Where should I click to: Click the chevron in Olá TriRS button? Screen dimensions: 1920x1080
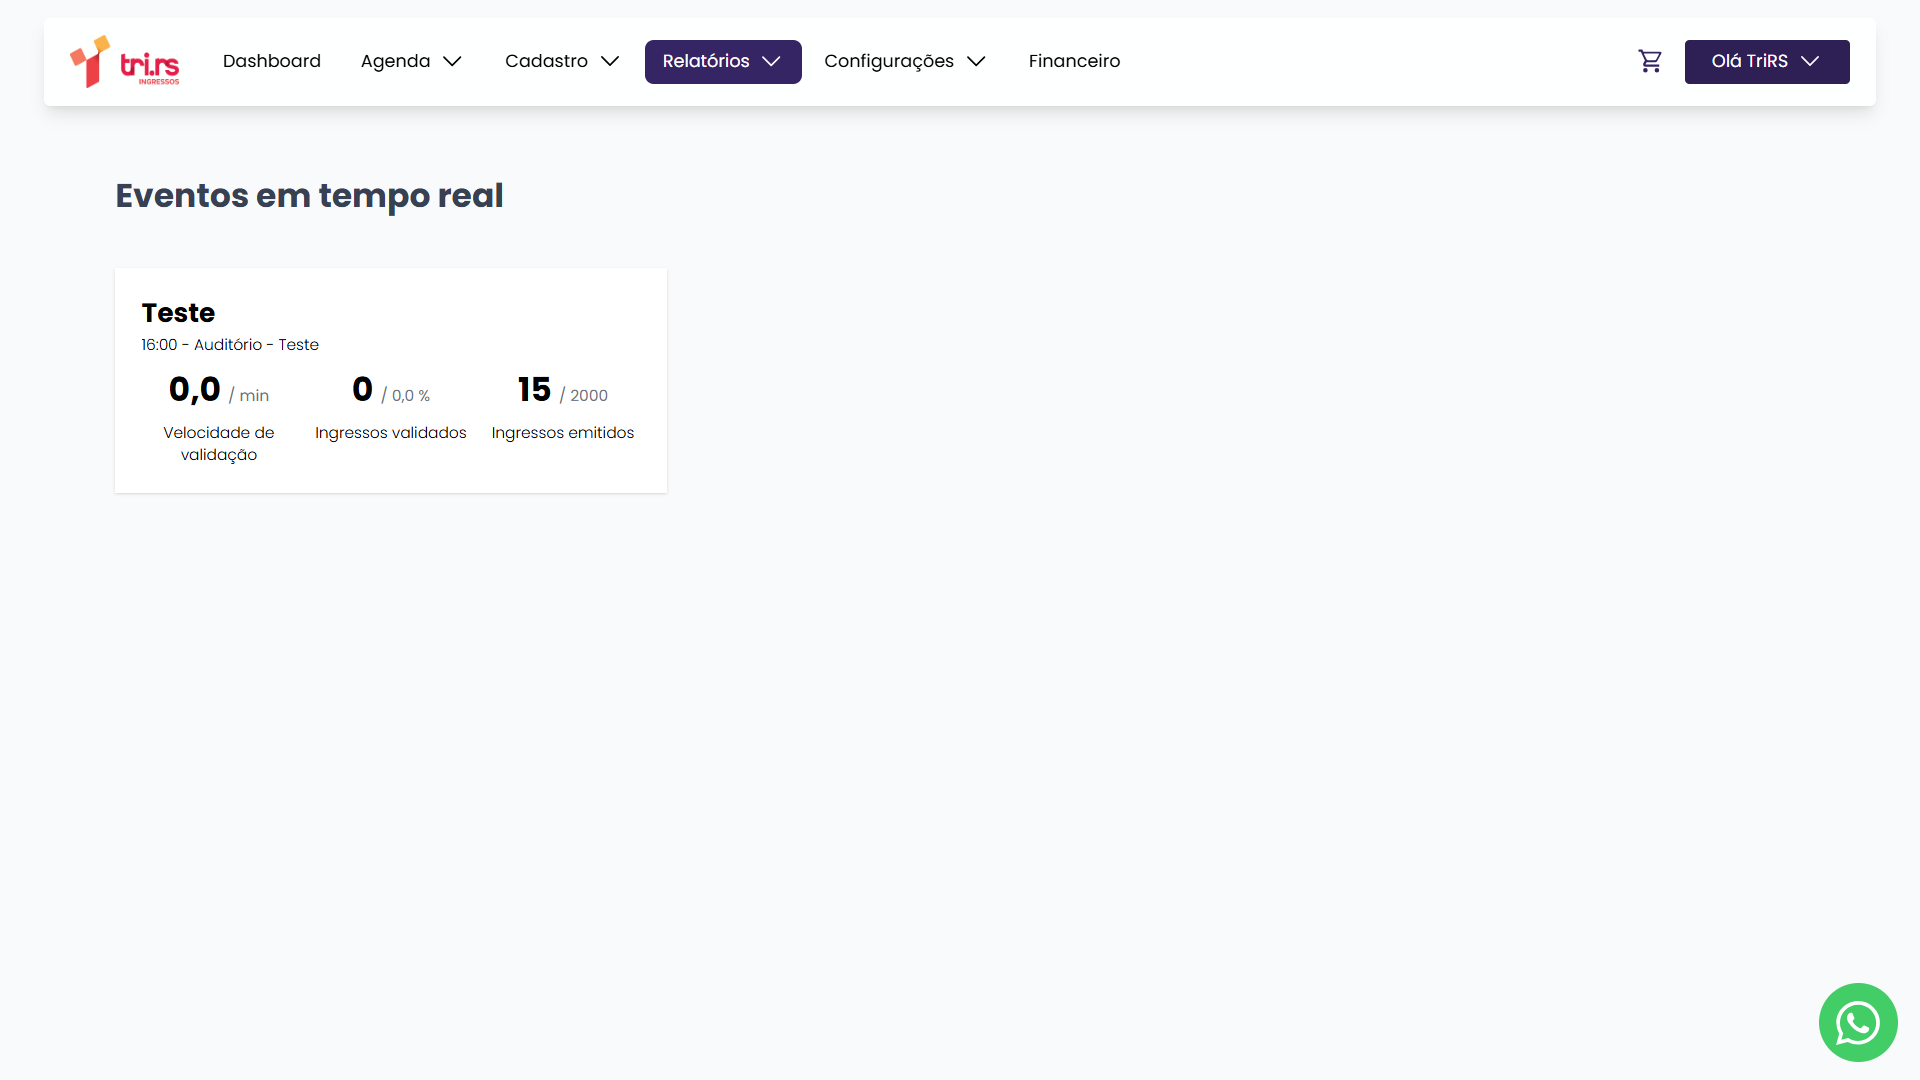tap(1810, 62)
